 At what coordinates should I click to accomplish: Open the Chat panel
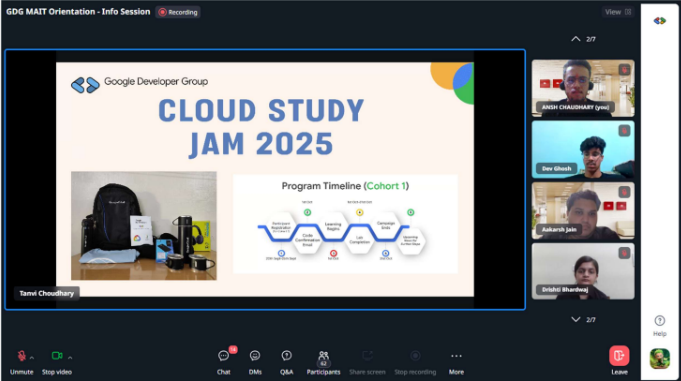[x=224, y=362]
